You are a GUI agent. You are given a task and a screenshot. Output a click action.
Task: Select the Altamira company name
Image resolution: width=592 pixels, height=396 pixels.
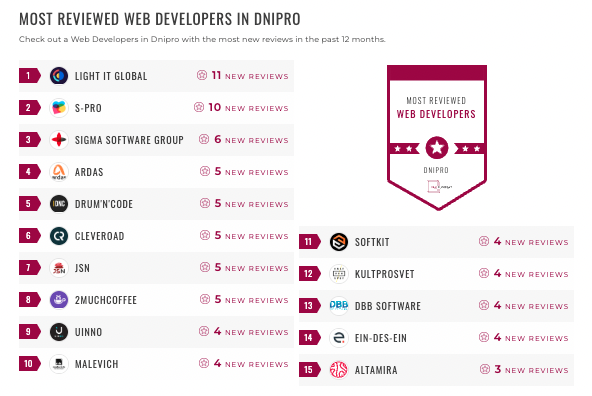coord(376,370)
